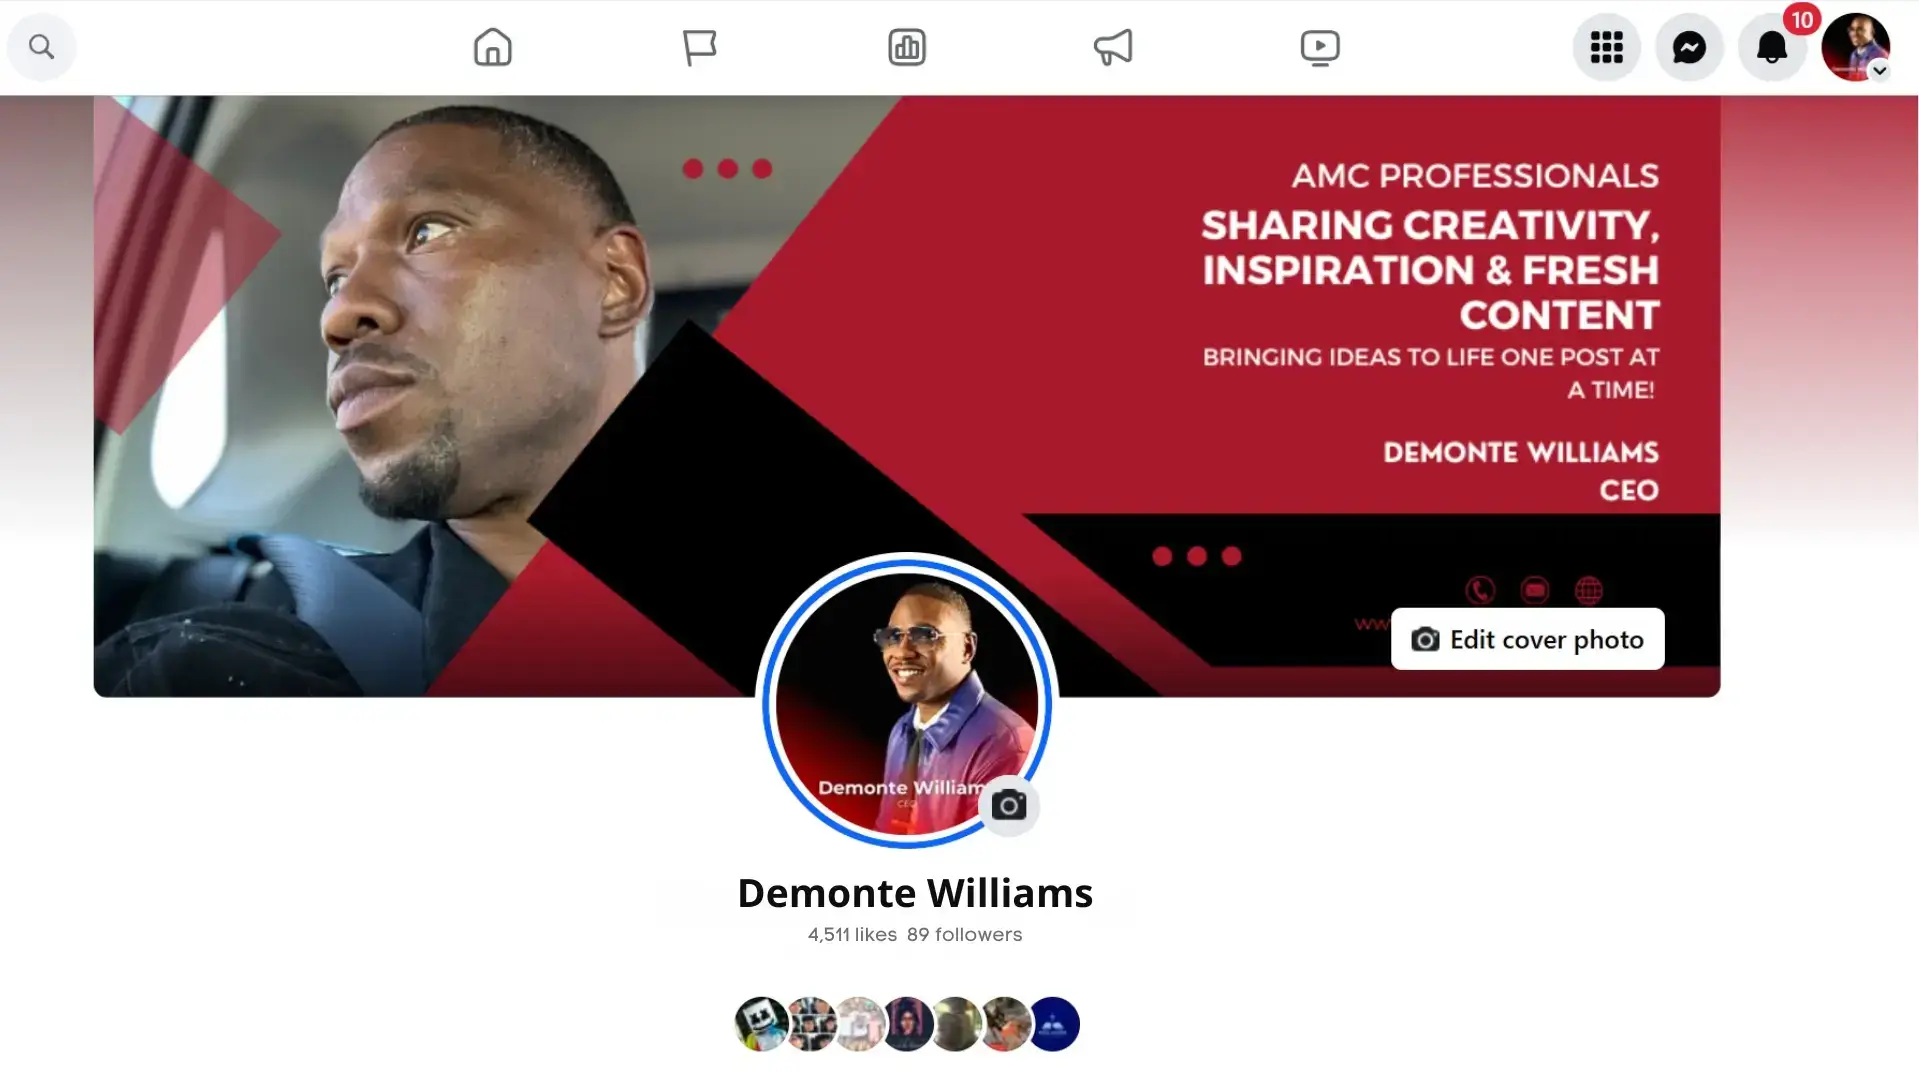Open Messenger chats
The height and width of the screenshot is (1072, 1919).
[1689, 47]
